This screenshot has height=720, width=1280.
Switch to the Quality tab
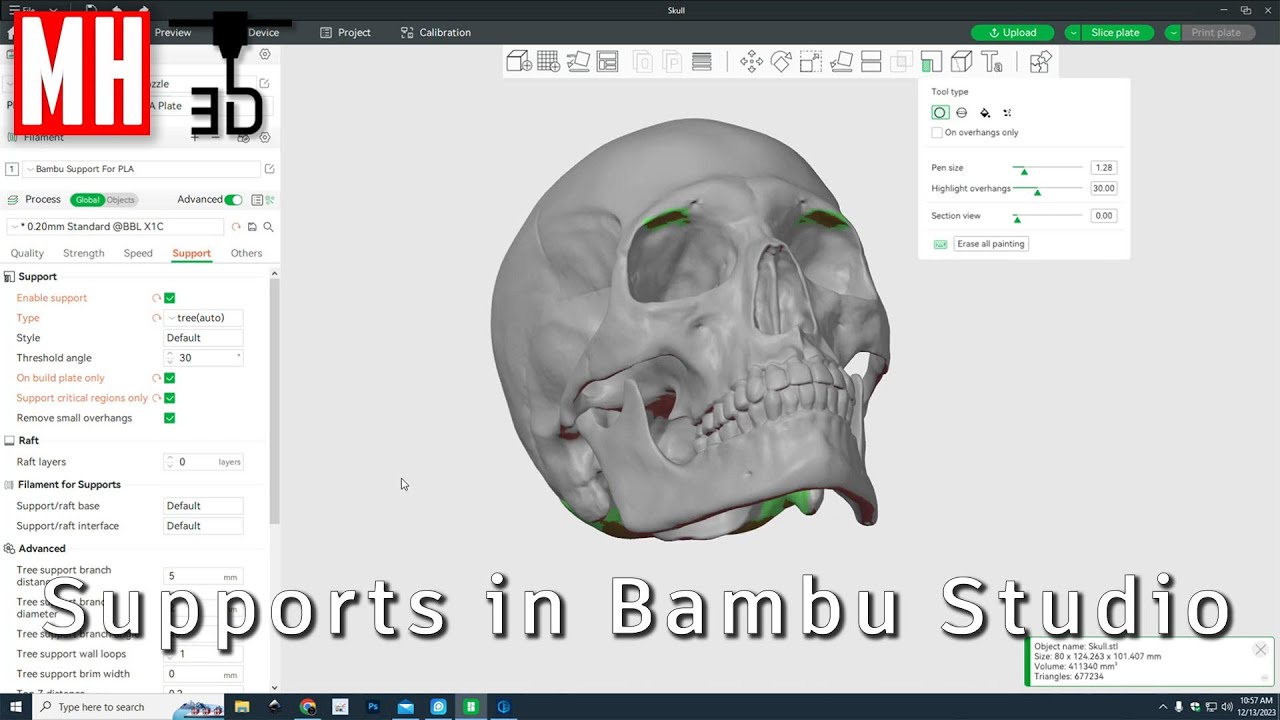(27, 253)
